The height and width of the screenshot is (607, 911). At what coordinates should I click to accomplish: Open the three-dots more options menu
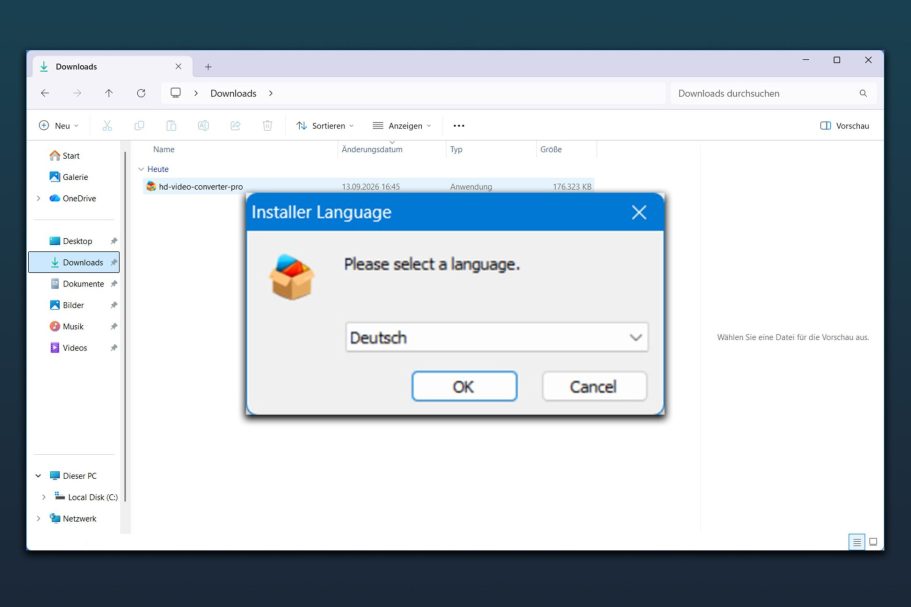(x=458, y=125)
